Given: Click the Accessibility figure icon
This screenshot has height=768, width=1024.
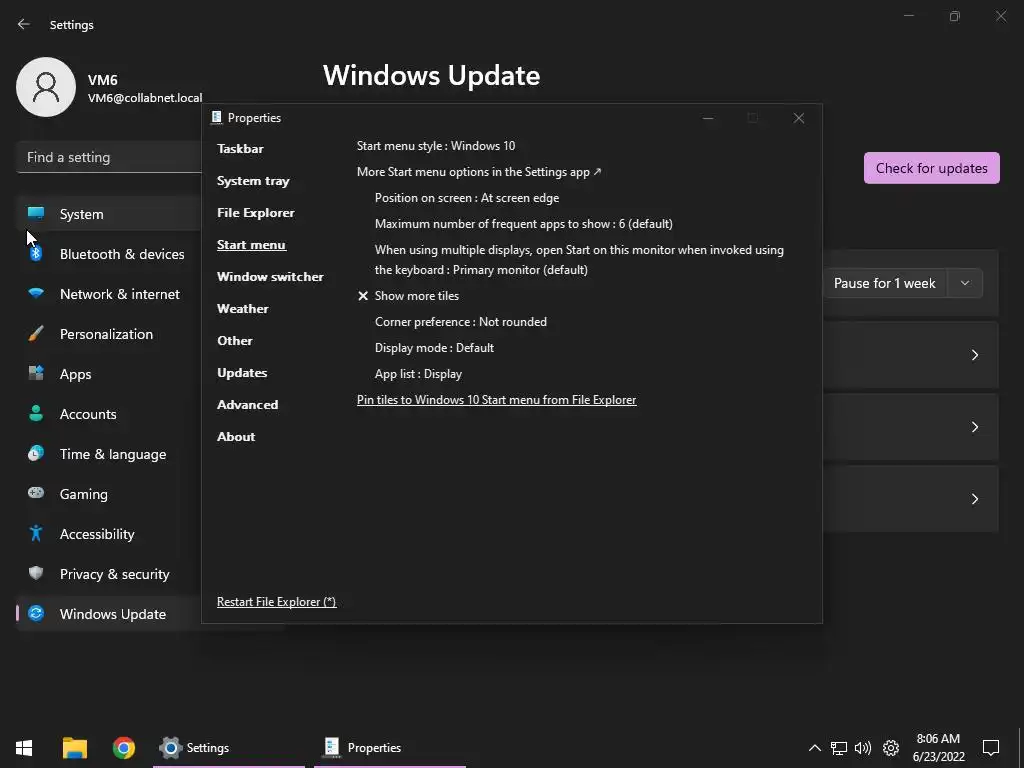Looking at the screenshot, I should (x=36, y=534).
